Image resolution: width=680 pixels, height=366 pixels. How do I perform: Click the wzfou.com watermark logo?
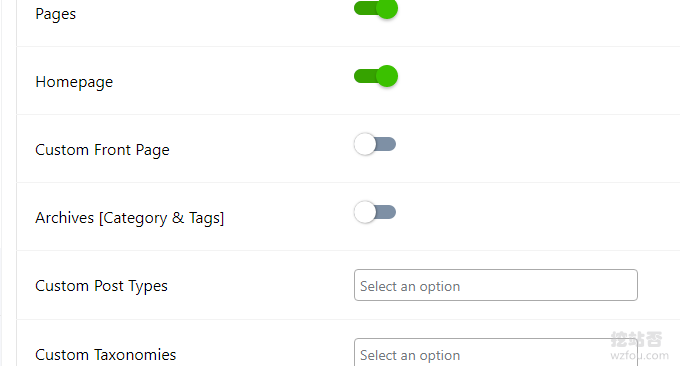[x=637, y=346]
